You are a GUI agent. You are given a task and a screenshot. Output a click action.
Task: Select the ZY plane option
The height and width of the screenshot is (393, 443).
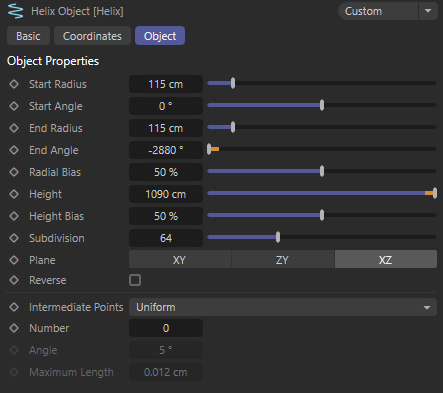(283, 260)
